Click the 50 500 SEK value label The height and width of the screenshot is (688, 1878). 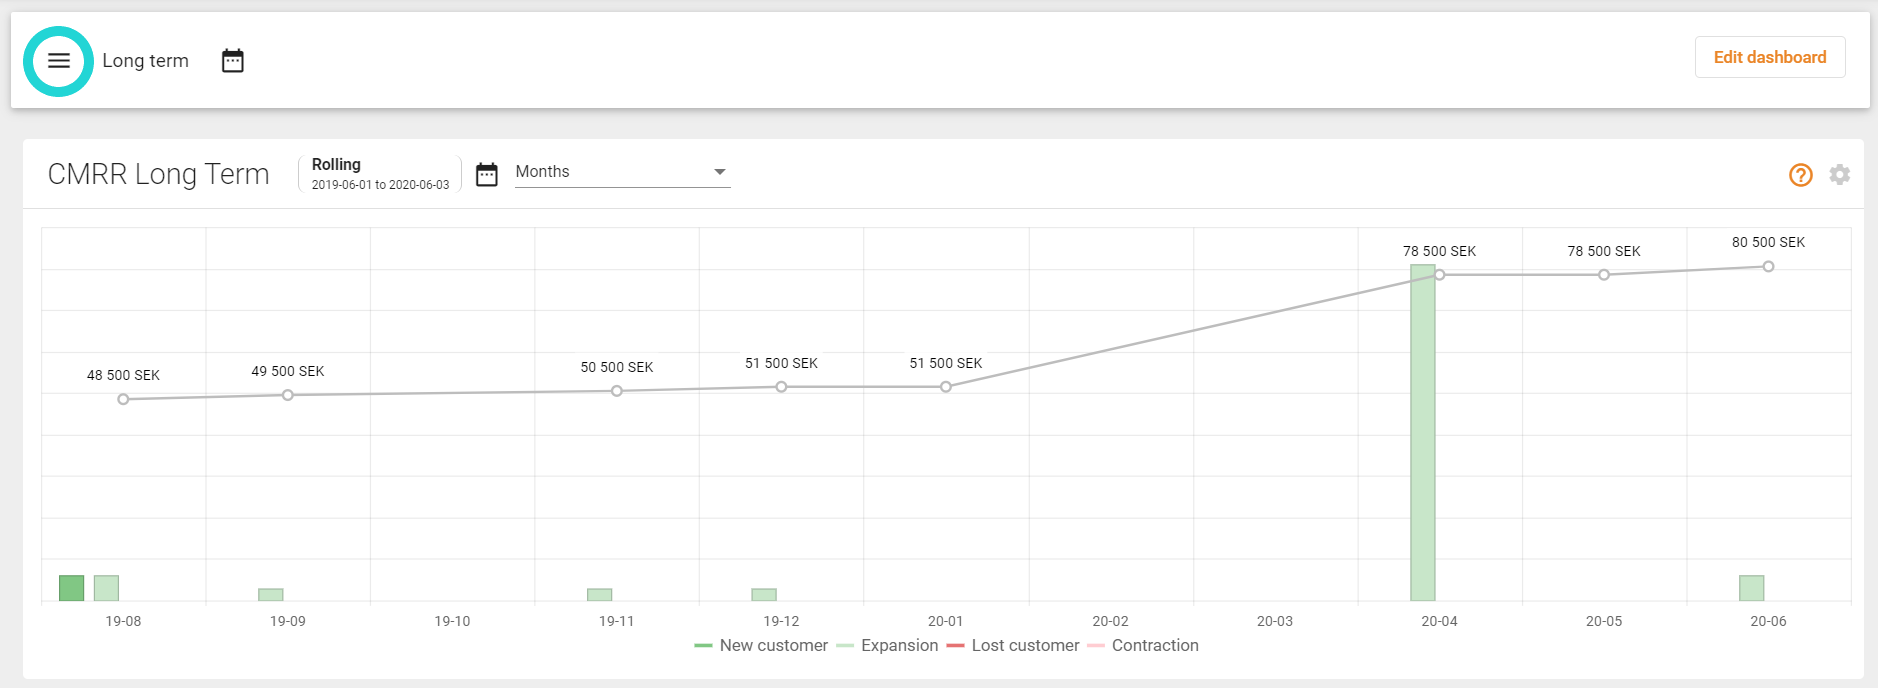click(x=617, y=367)
